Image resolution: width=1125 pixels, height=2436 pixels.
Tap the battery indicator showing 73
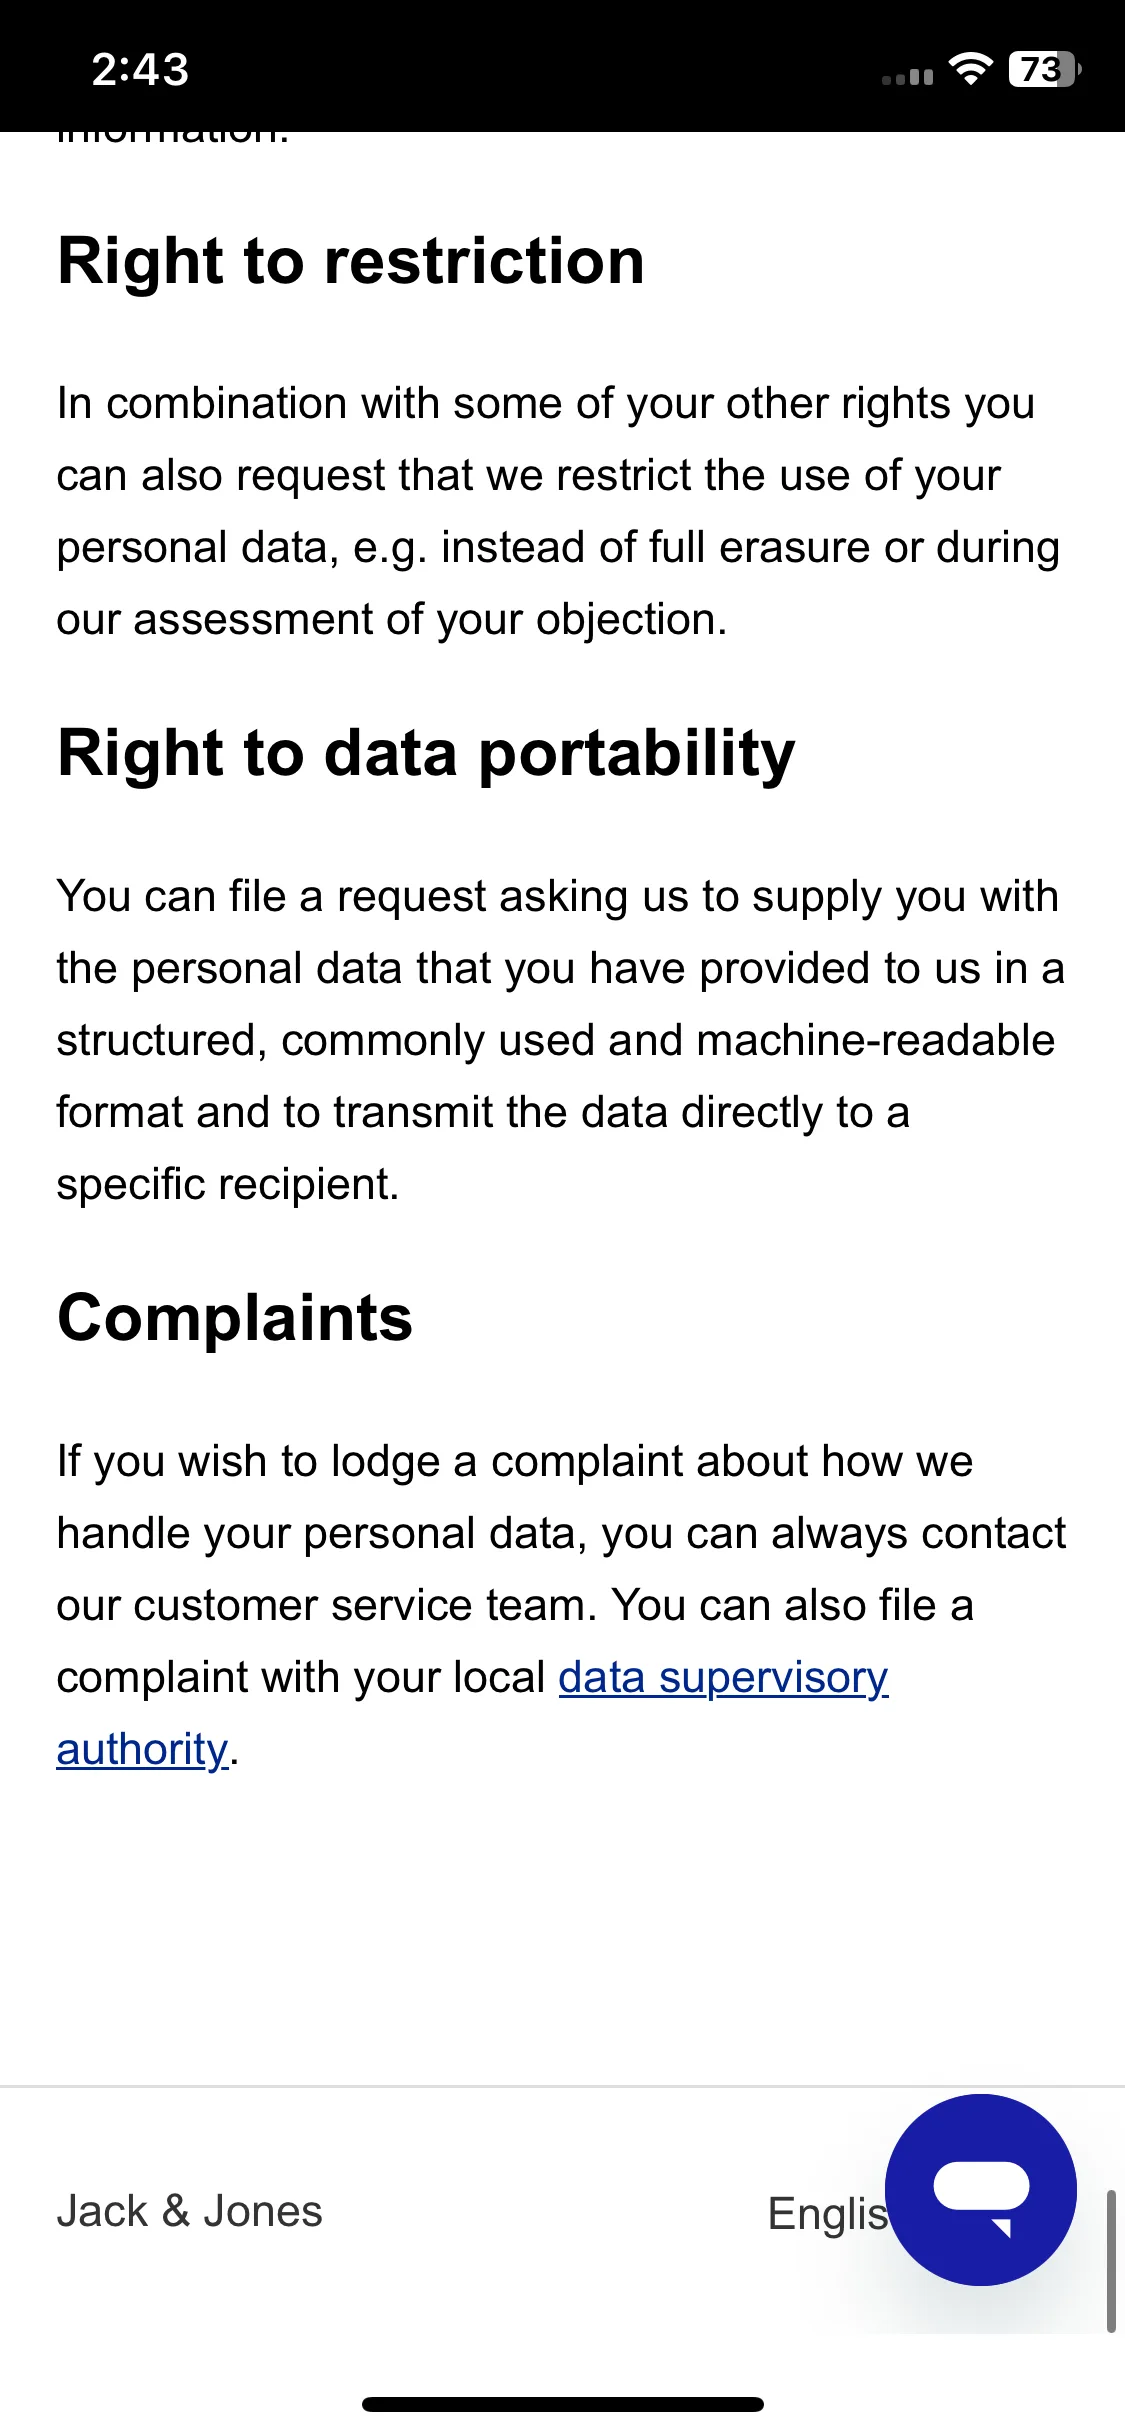pyautogui.click(x=1045, y=69)
